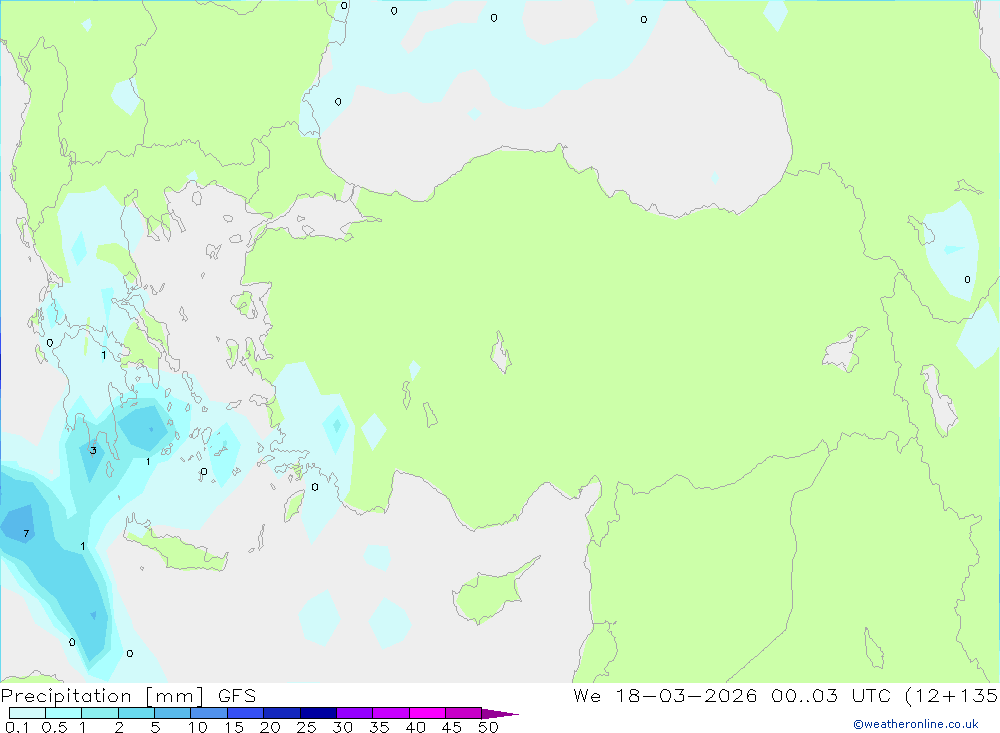Click the weatheronline.co.uk copyright text
The image size is (1000, 733).
916,724
